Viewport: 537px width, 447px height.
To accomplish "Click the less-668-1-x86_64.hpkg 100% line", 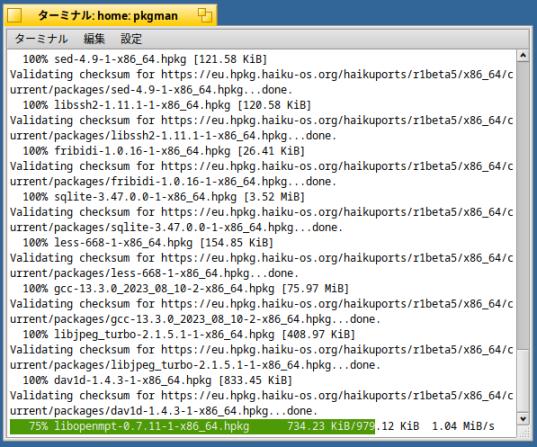I will tap(148, 243).
